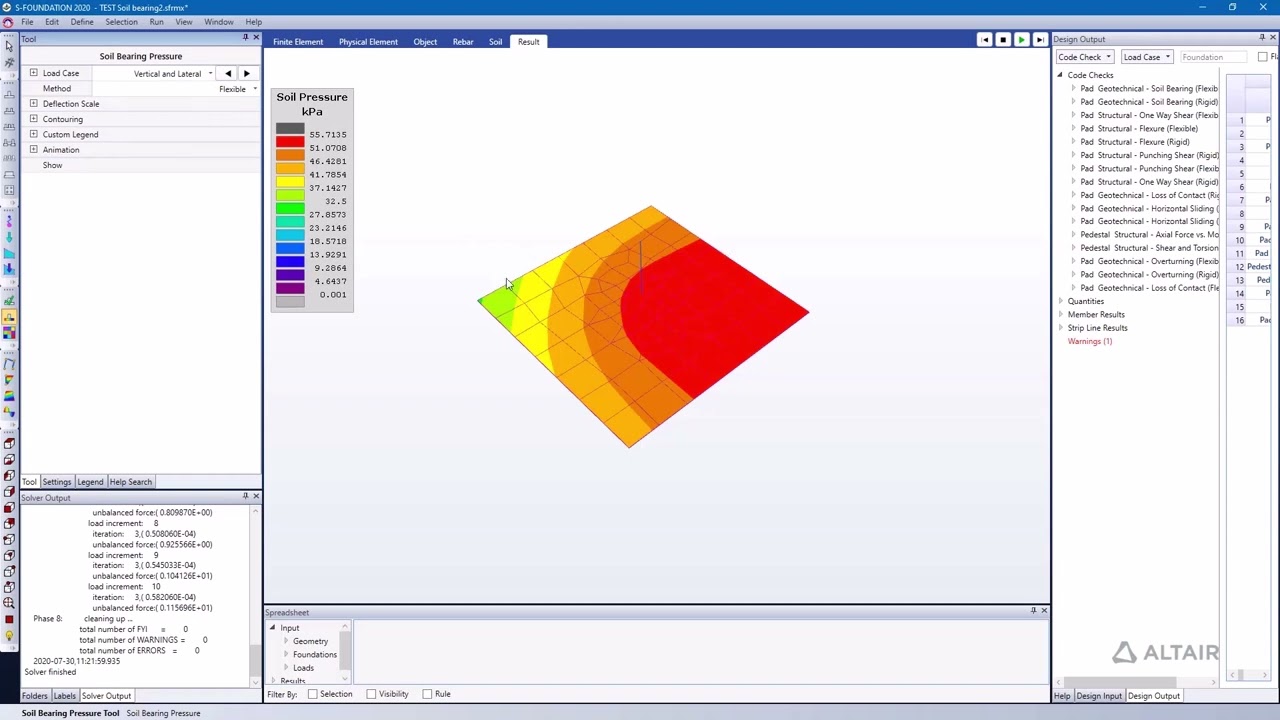1280x720 pixels.
Task: Pin the Design Output panel
Action: pyautogui.click(x=1261, y=38)
